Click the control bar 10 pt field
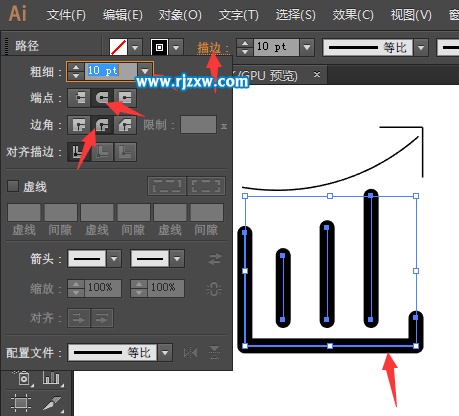459x416 pixels. [x=276, y=47]
